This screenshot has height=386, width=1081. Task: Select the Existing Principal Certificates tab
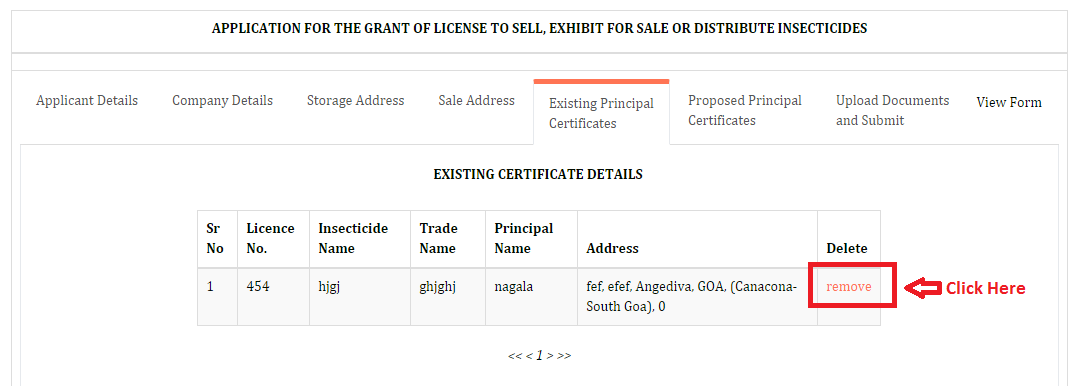[x=601, y=114]
